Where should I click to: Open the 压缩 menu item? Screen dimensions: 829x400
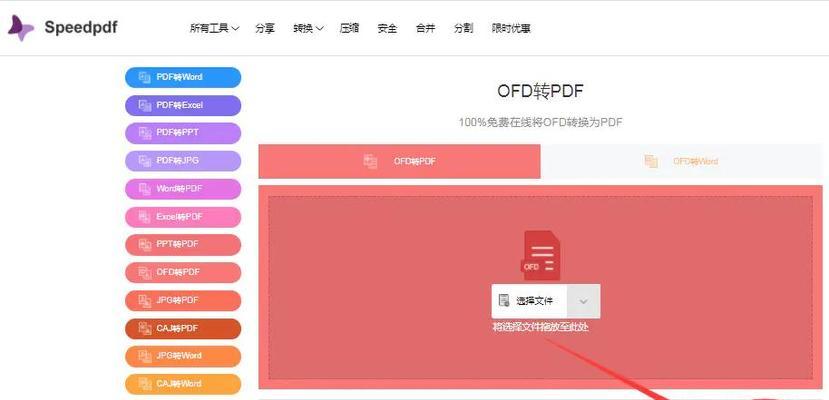pos(349,29)
